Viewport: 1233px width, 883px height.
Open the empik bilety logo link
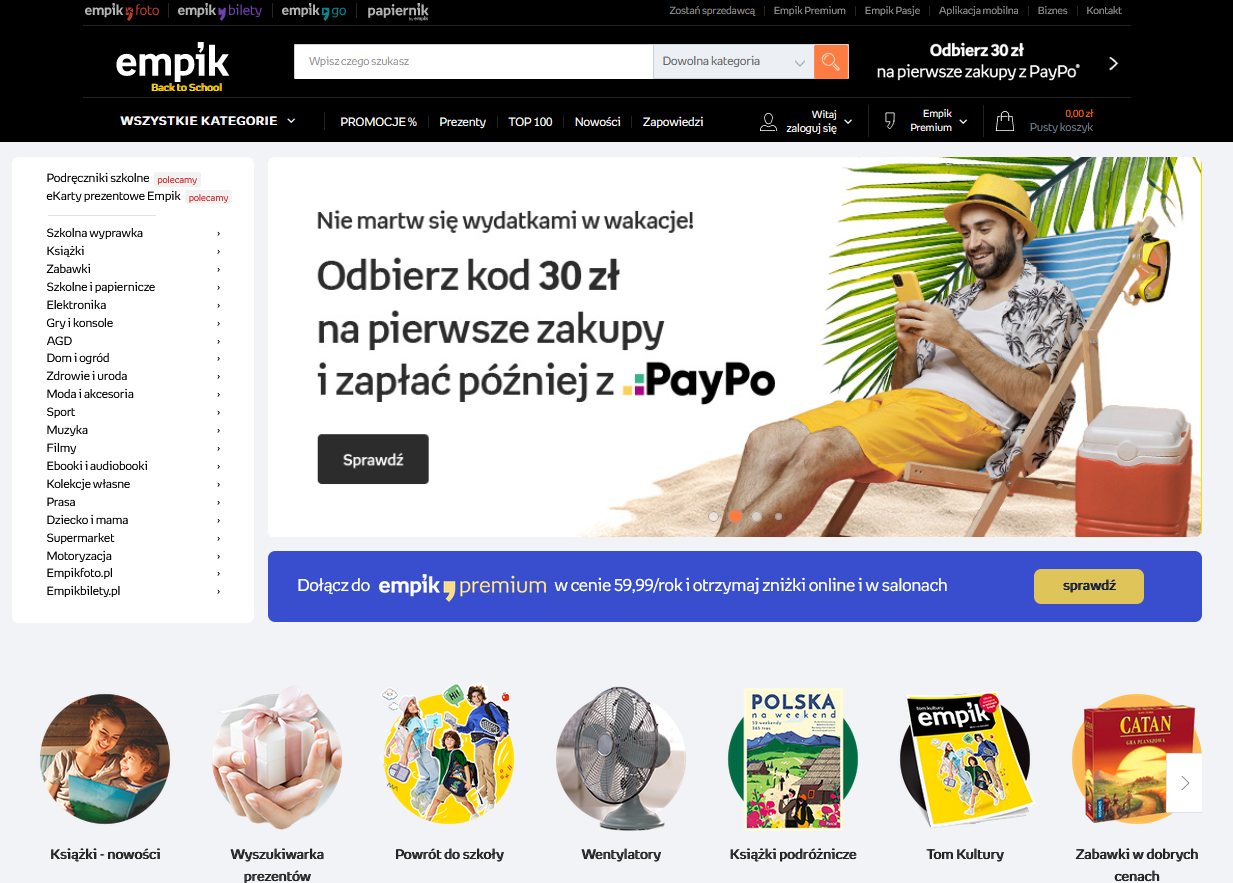point(218,11)
